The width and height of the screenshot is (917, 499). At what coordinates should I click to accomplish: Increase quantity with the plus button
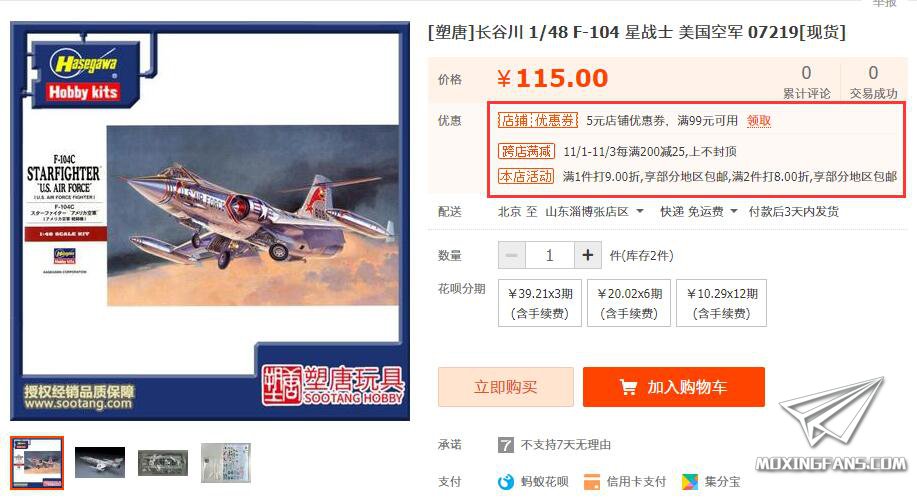(587, 255)
